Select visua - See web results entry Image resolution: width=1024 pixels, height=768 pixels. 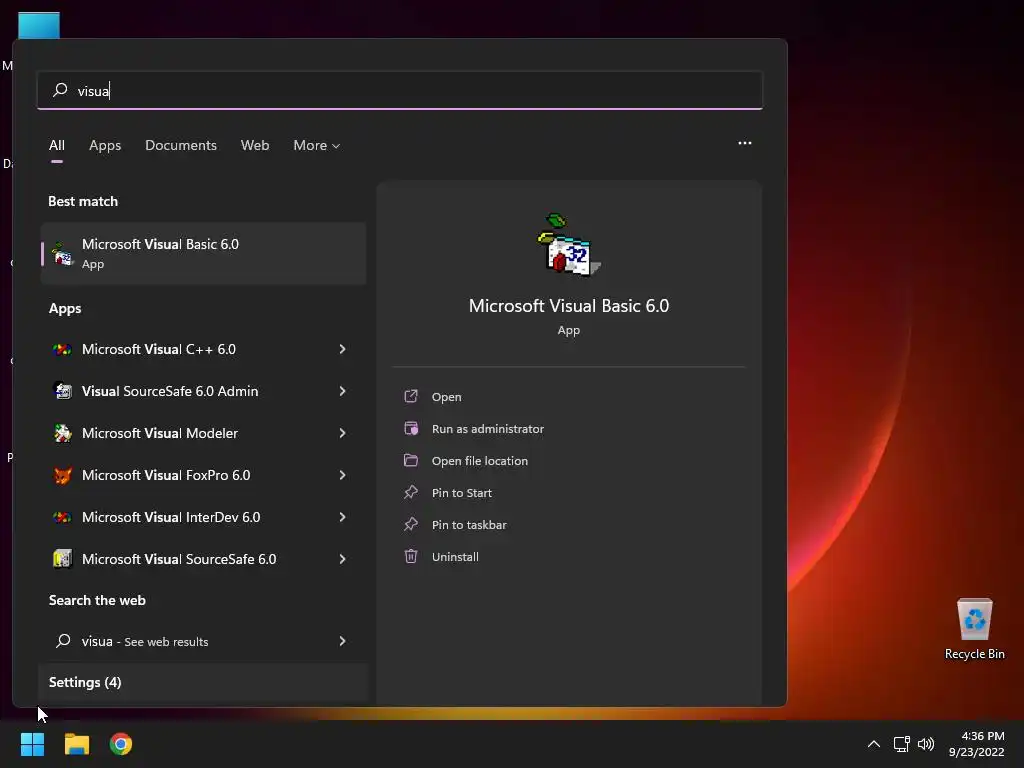pyautogui.click(x=203, y=641)
